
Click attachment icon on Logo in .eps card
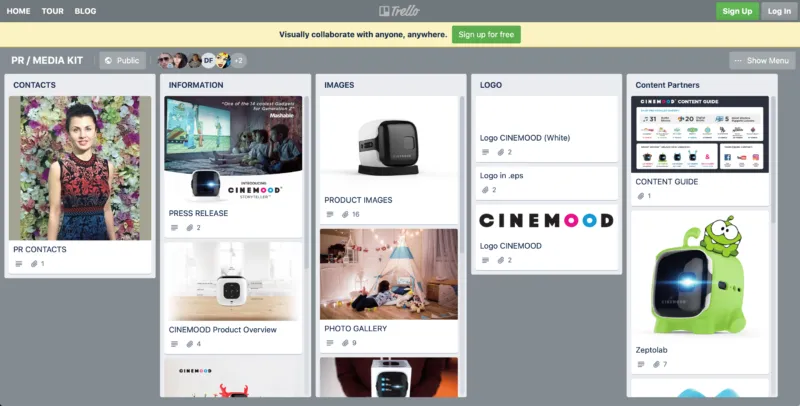485,190
